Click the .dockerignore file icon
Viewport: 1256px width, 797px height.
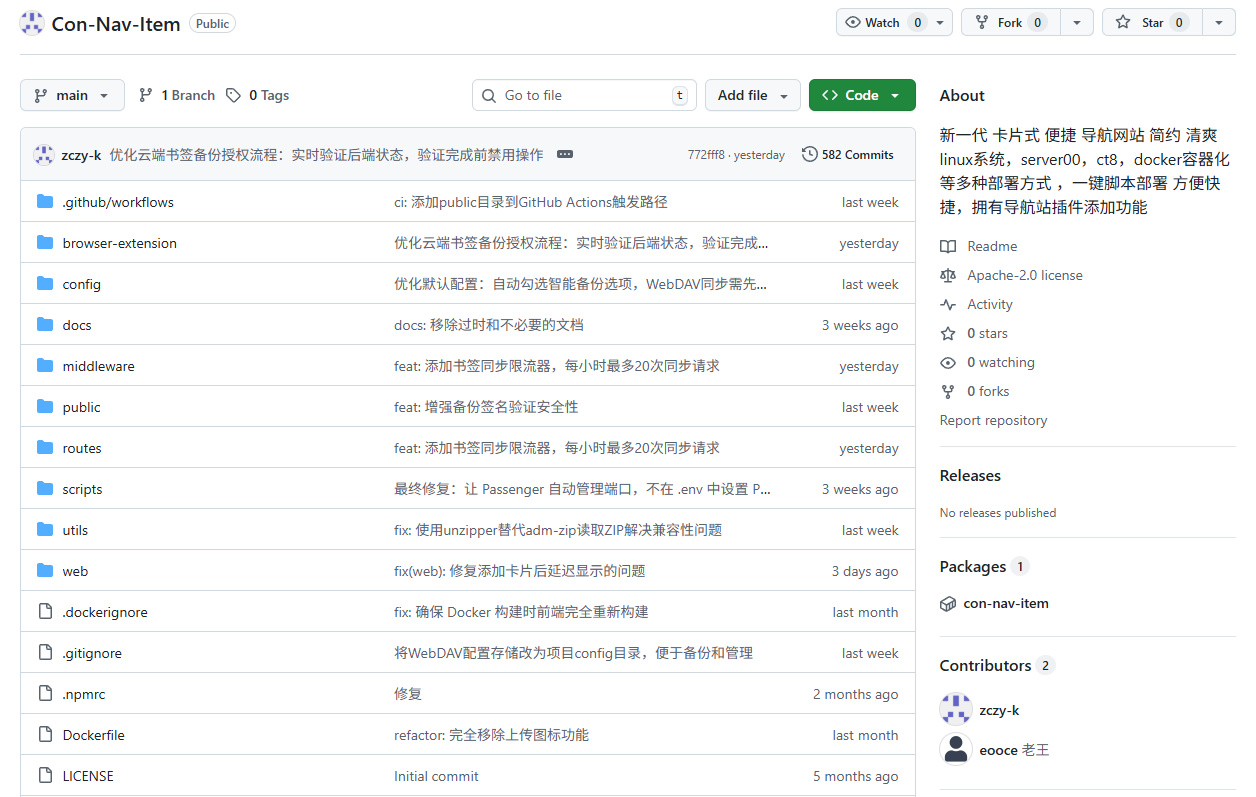coord(45,612)
